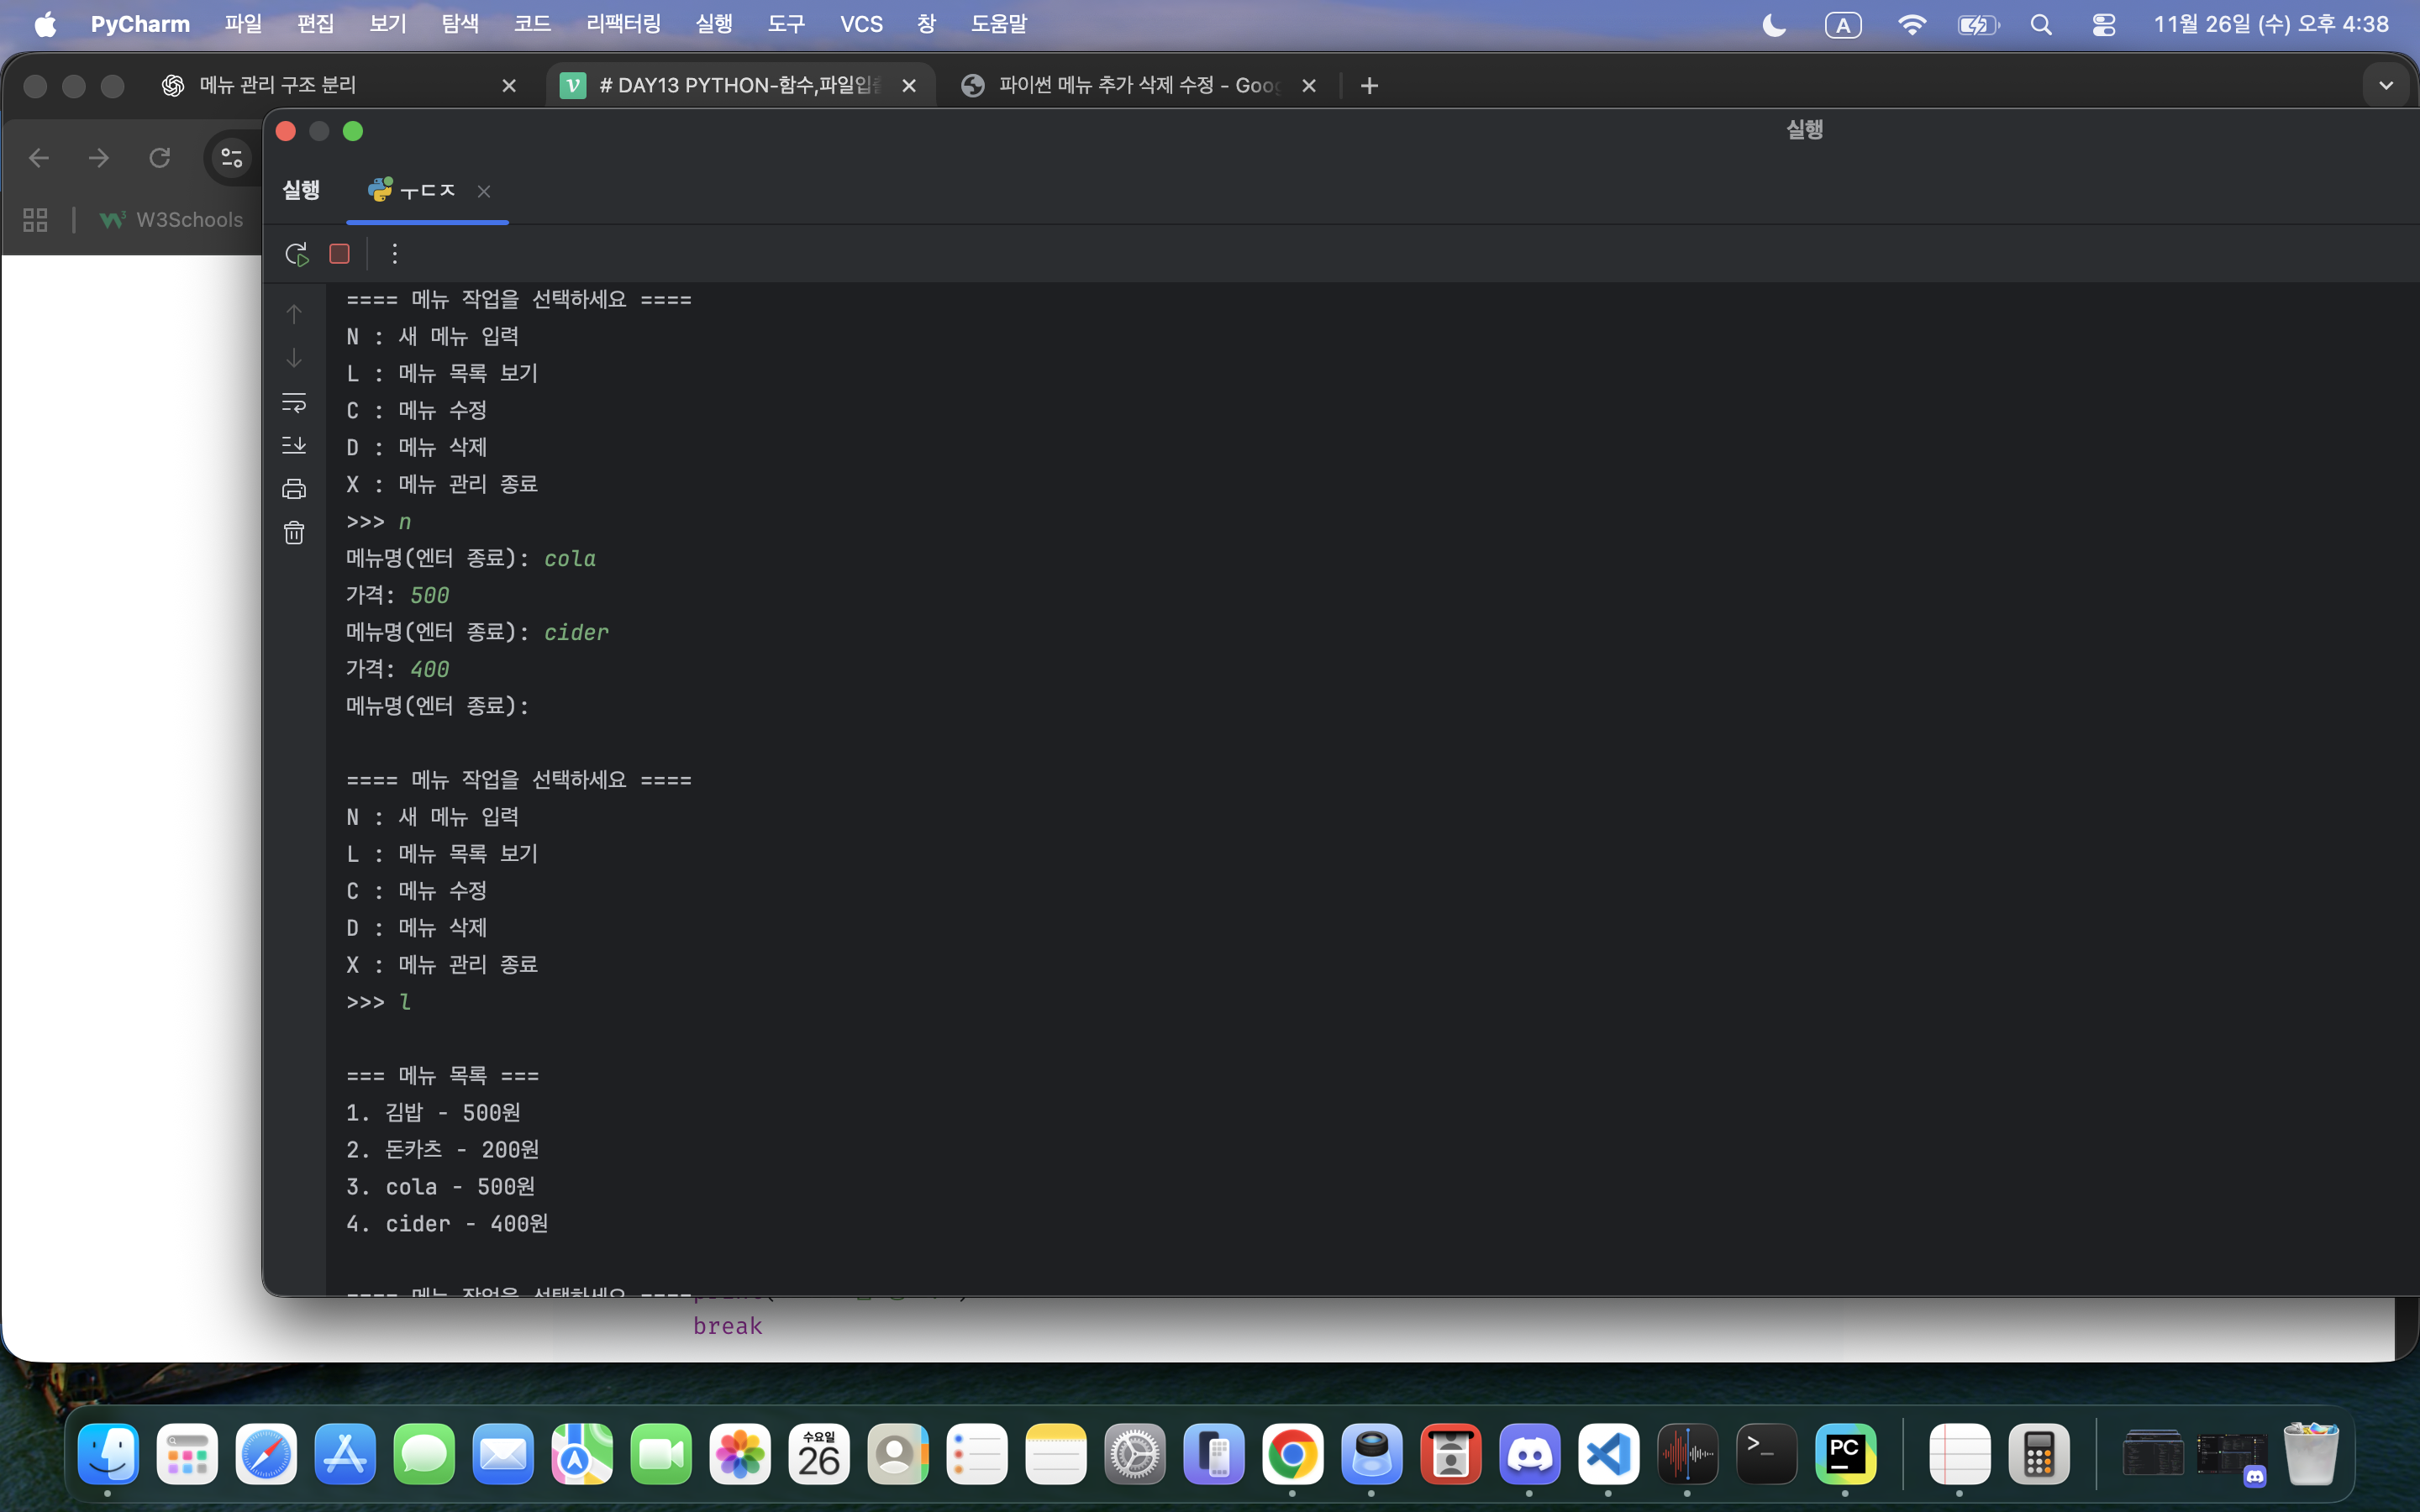Viewport: 2420px width, 1512px height.
Task: Open the 리팩터링 menu in menu bar
Action: click(623, 24)
